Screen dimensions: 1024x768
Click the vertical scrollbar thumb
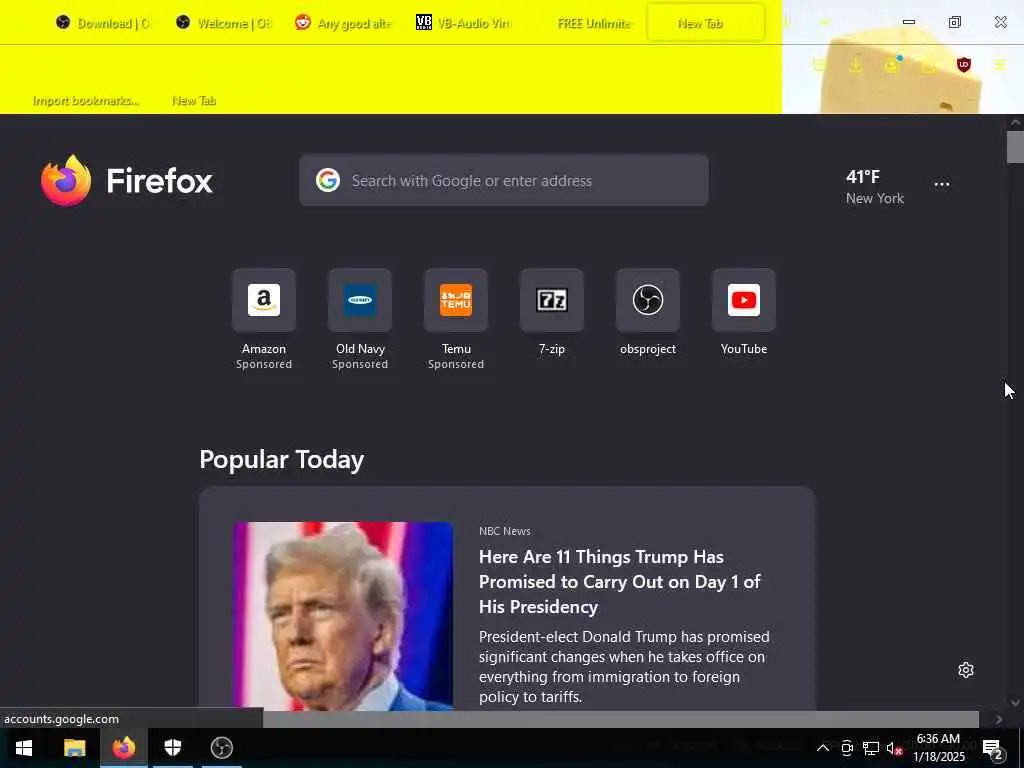[1015, 147]
